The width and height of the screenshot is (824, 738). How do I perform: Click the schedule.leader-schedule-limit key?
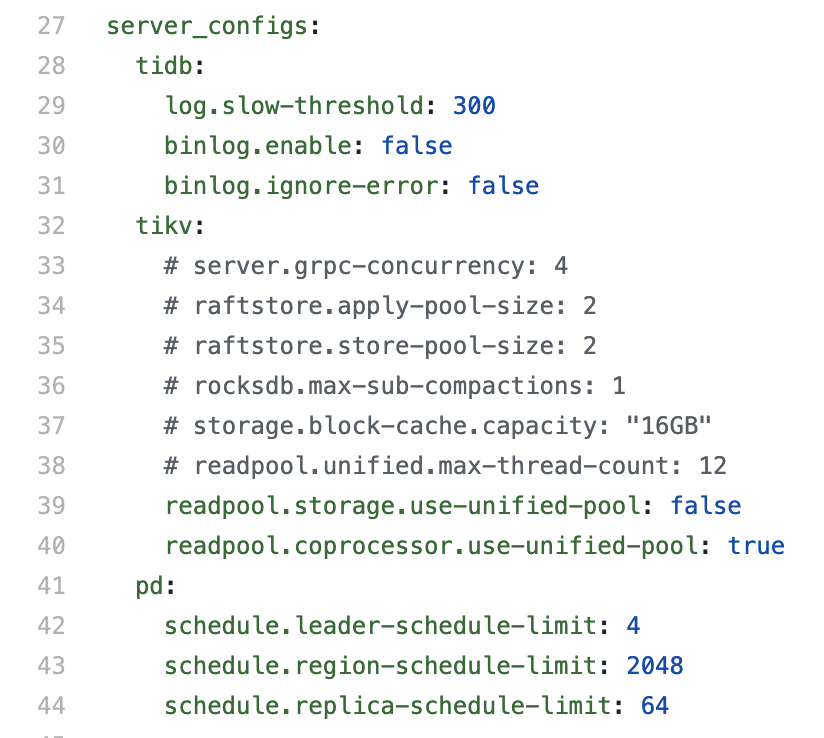click(x=380, y=626)
